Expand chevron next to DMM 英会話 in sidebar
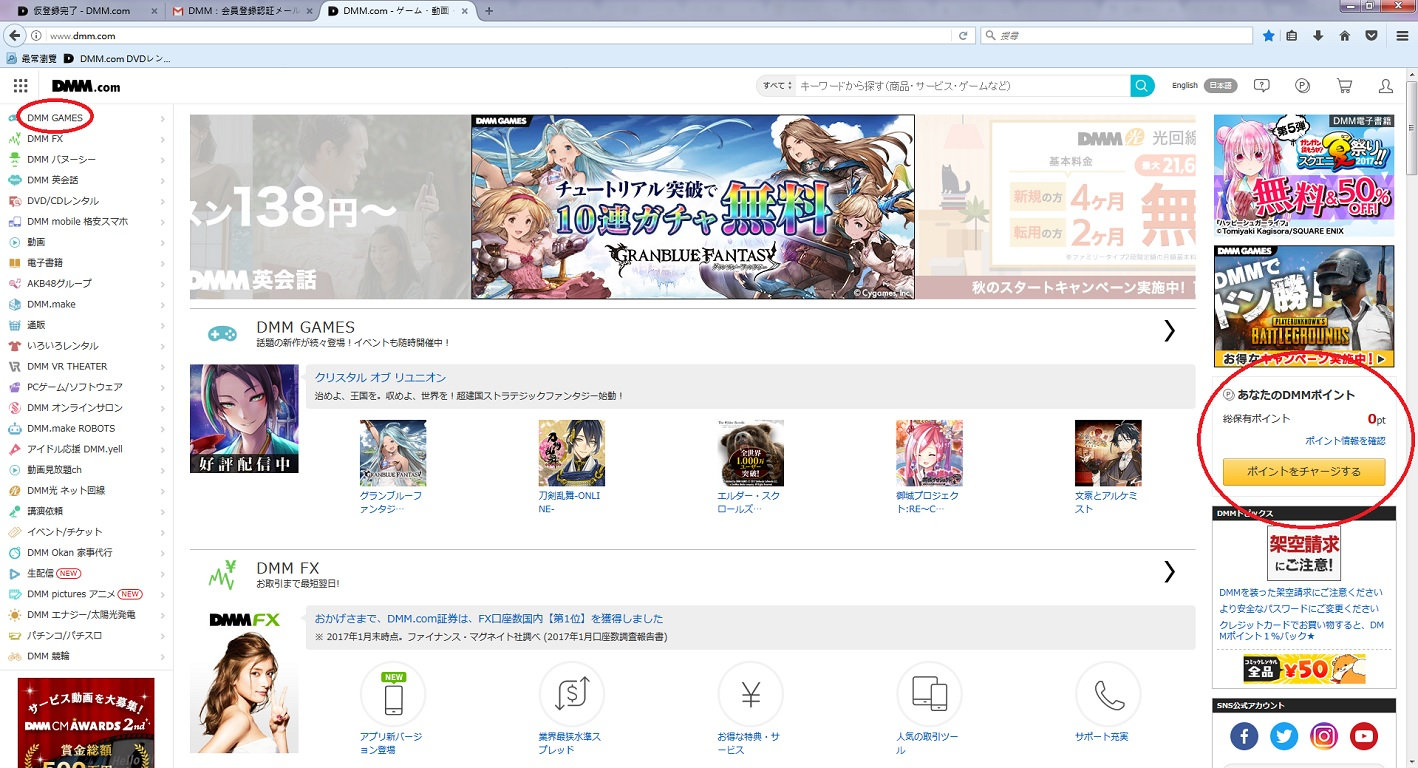 click(x=163, y=180)
